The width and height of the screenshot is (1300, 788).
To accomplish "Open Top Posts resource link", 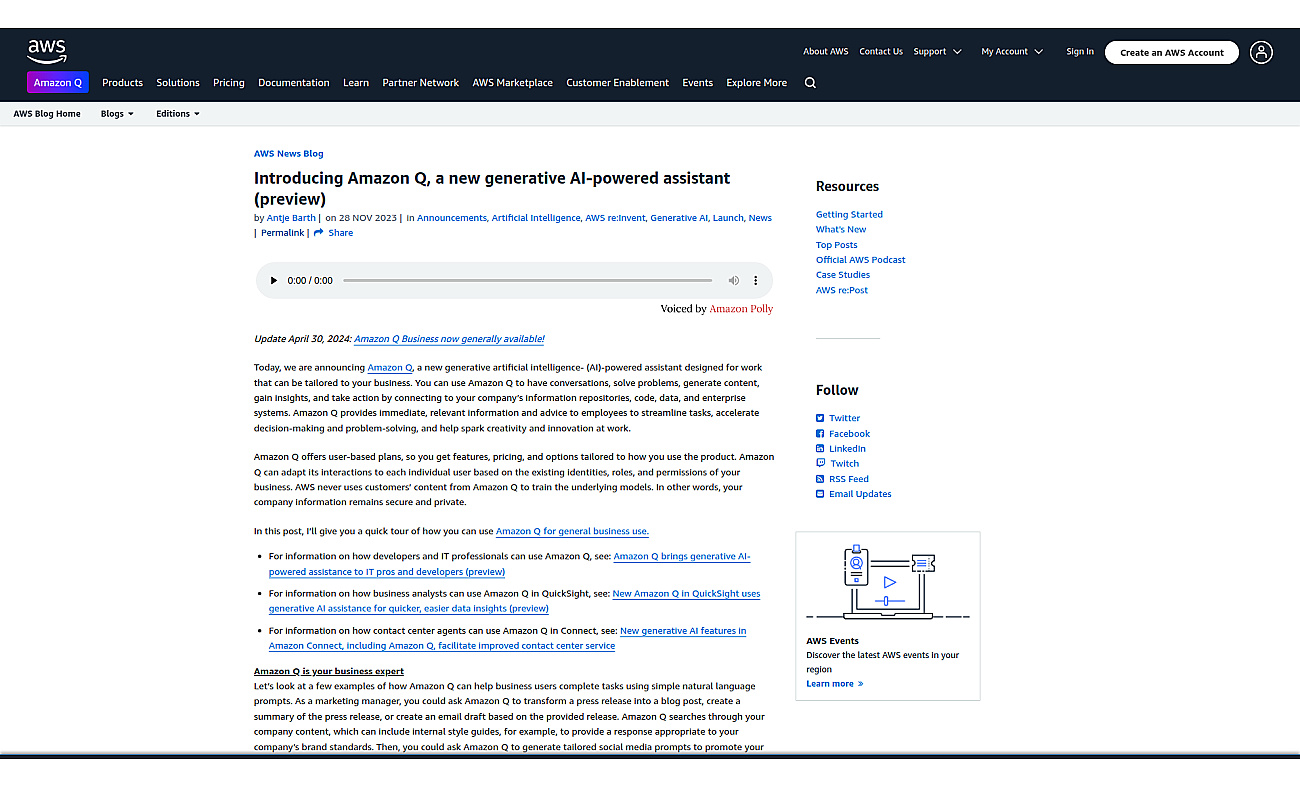I will tap(836, 245).
